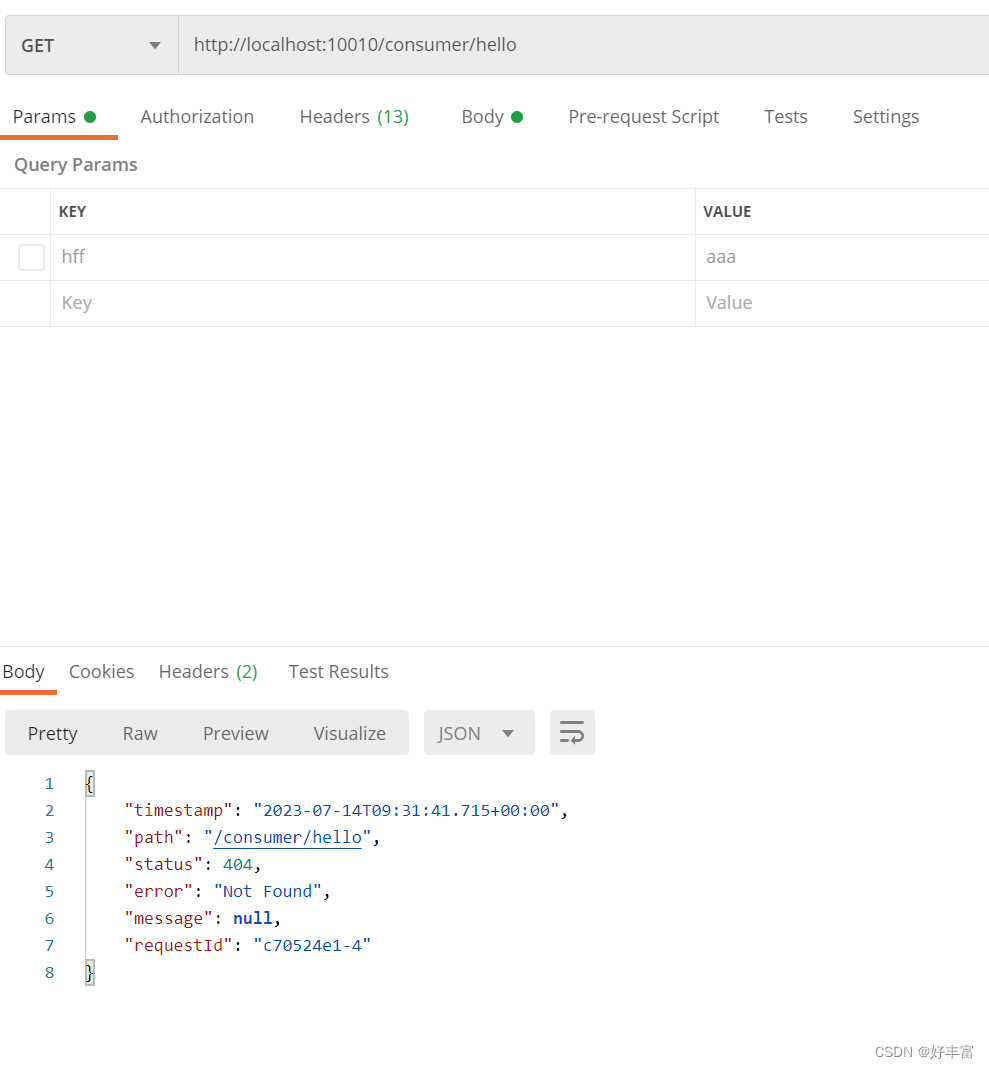Click the timestamp value 2023-07-14T09:31:41.715+00:00
Viewport: 989px width, 1069px height.
tap(406, 810)
